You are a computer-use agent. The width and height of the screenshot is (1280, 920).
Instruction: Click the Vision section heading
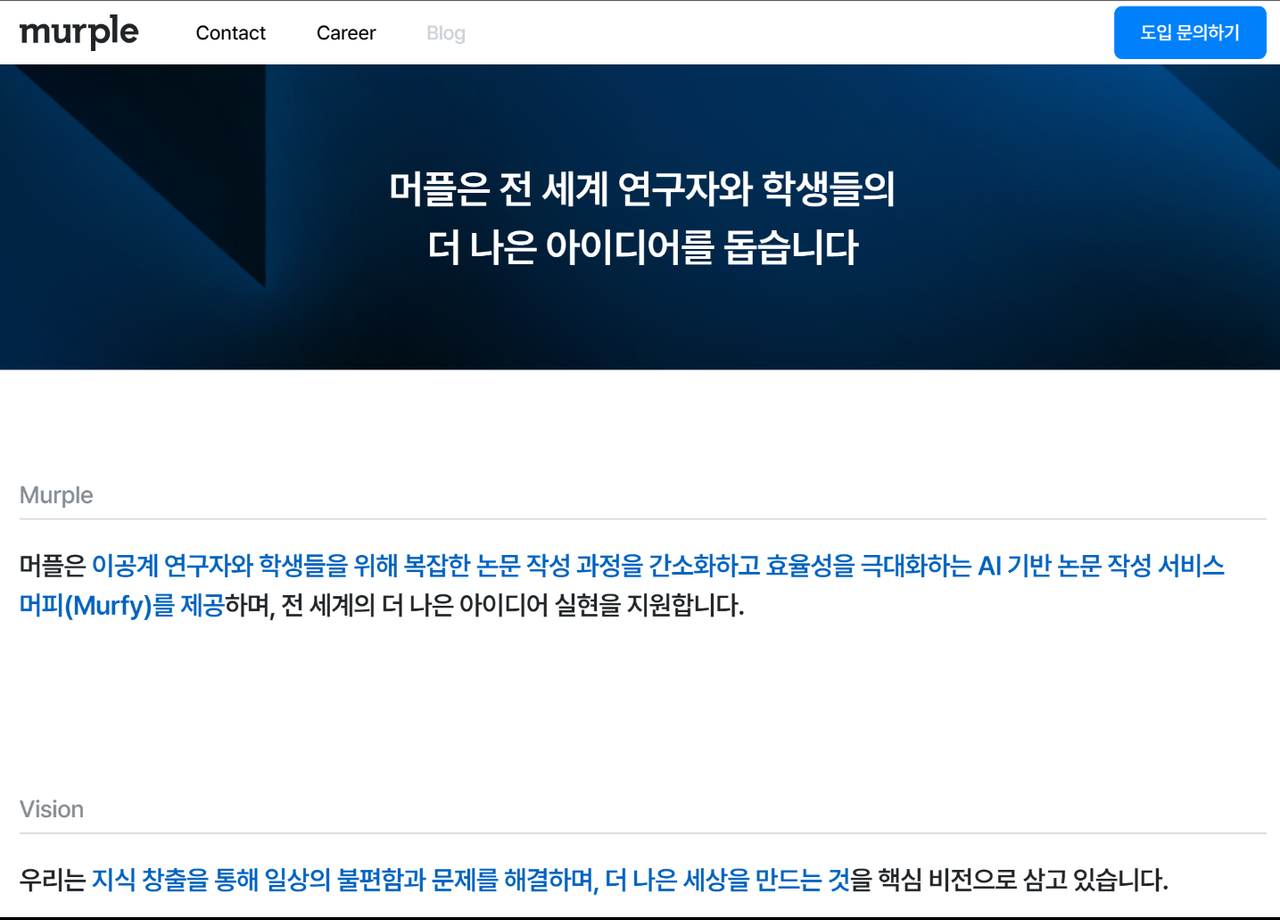coord(52,809)
